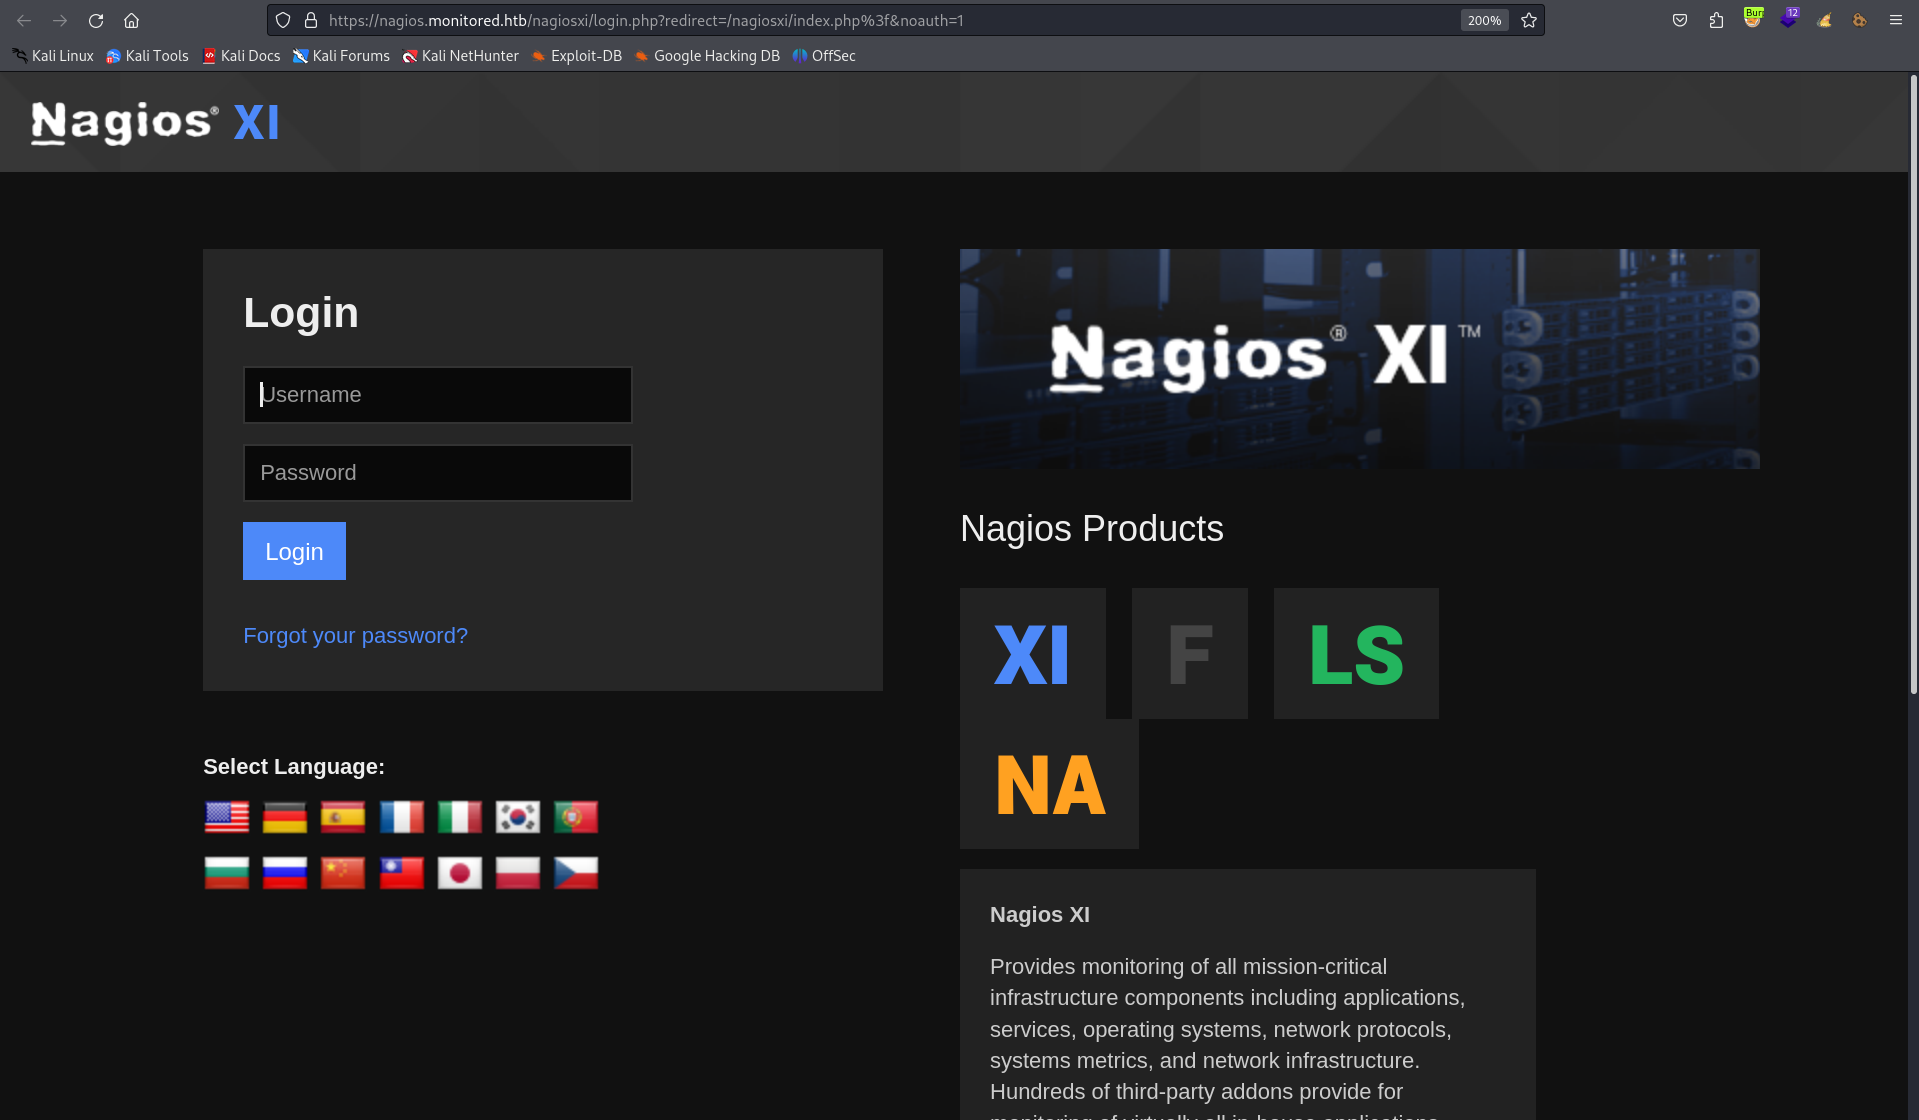This screenshot has width=1919, height=1120.
Task: Select the LS Log Server tile
Action: click(1356, 654)
